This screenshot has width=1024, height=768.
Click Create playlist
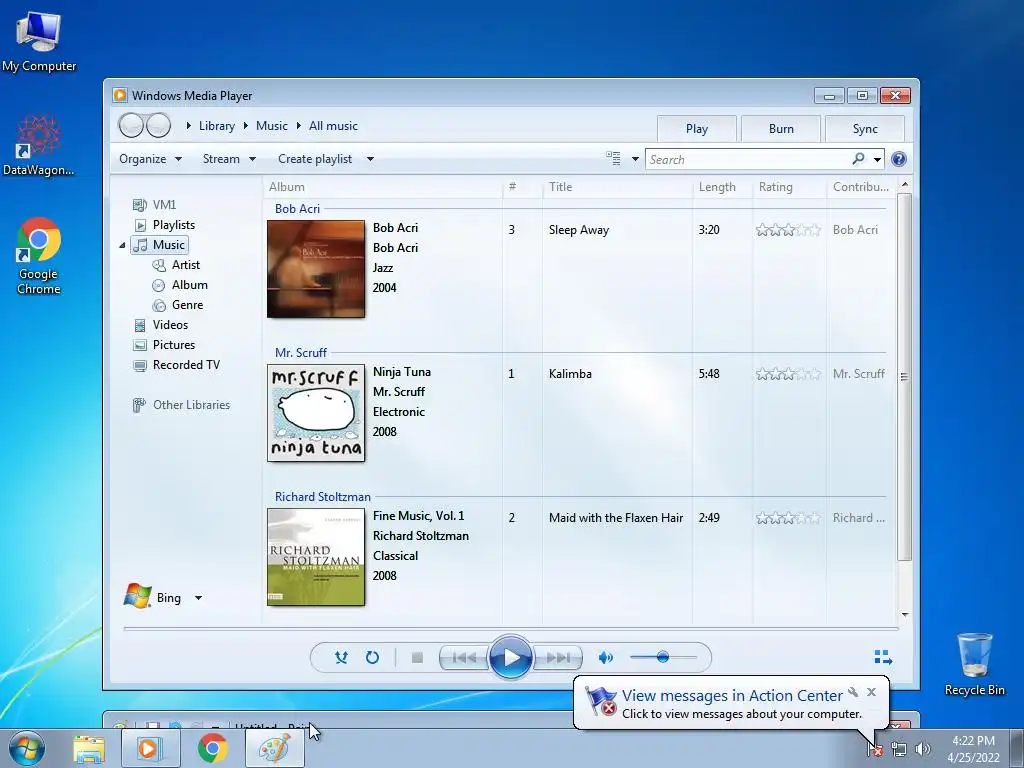point(315,159)
